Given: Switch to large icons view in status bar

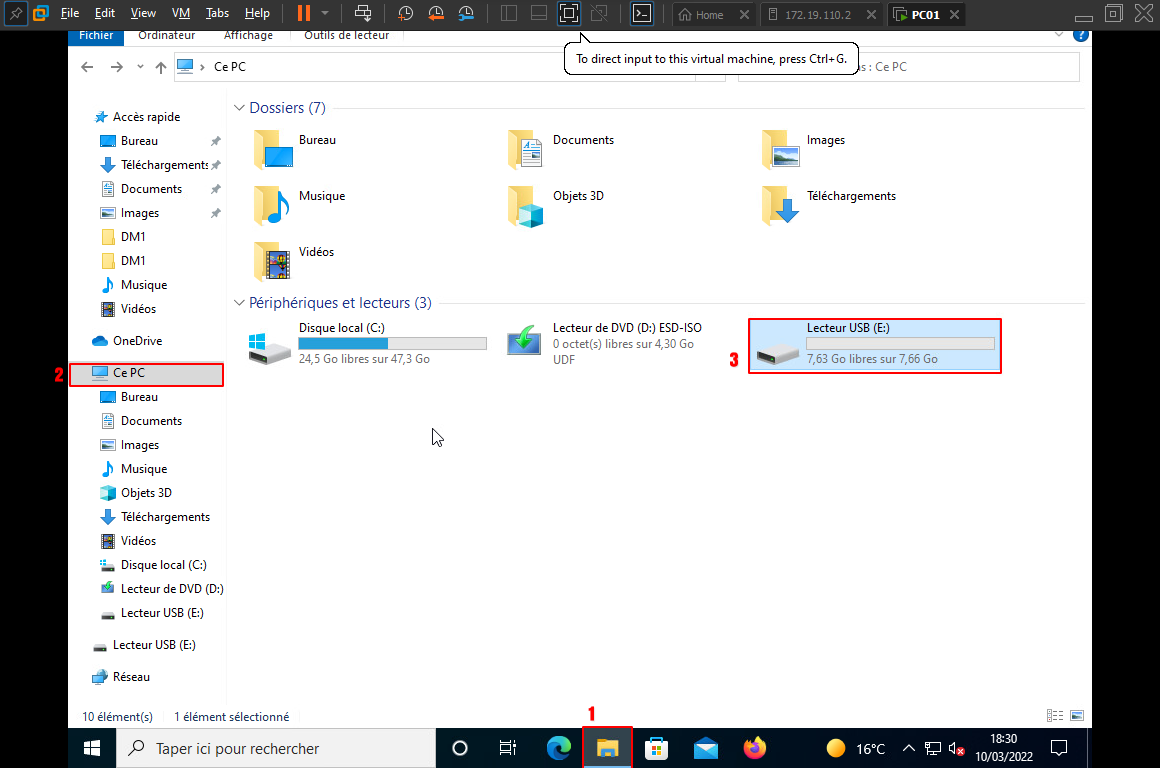Looking at the screenshot, I should coord(1076,716).
